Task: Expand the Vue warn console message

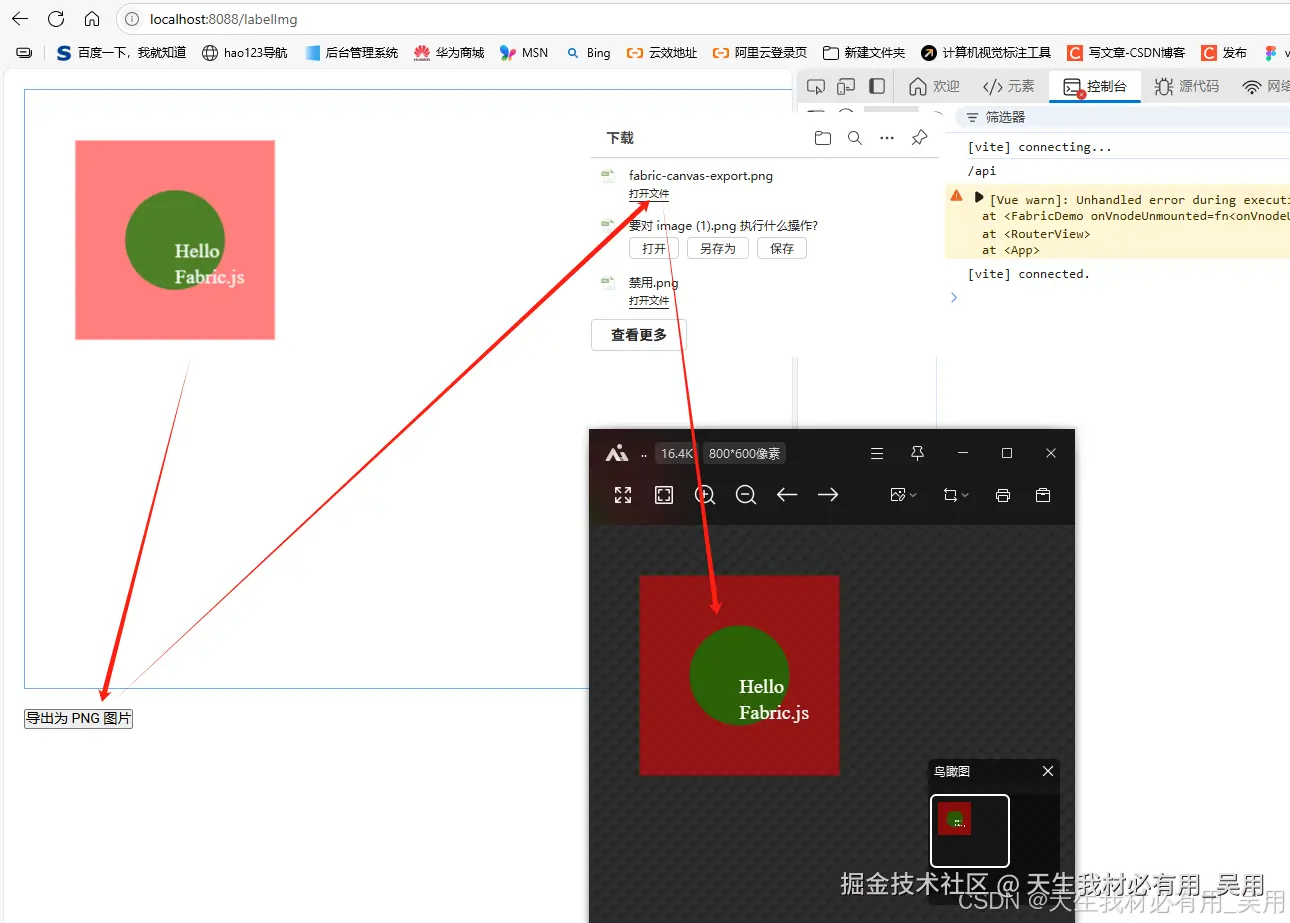Action: (978, 197)
